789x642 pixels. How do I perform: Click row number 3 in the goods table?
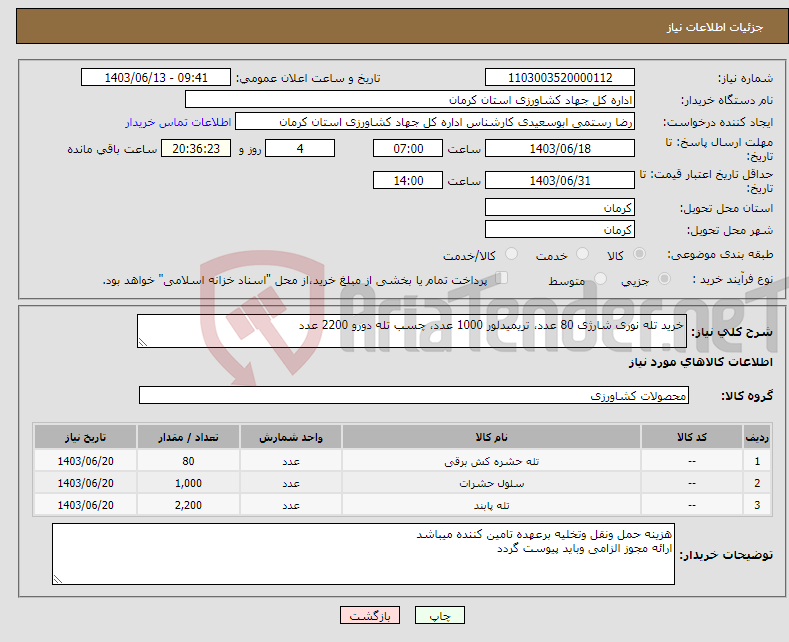pyautogui.click(x=757, y=505)
